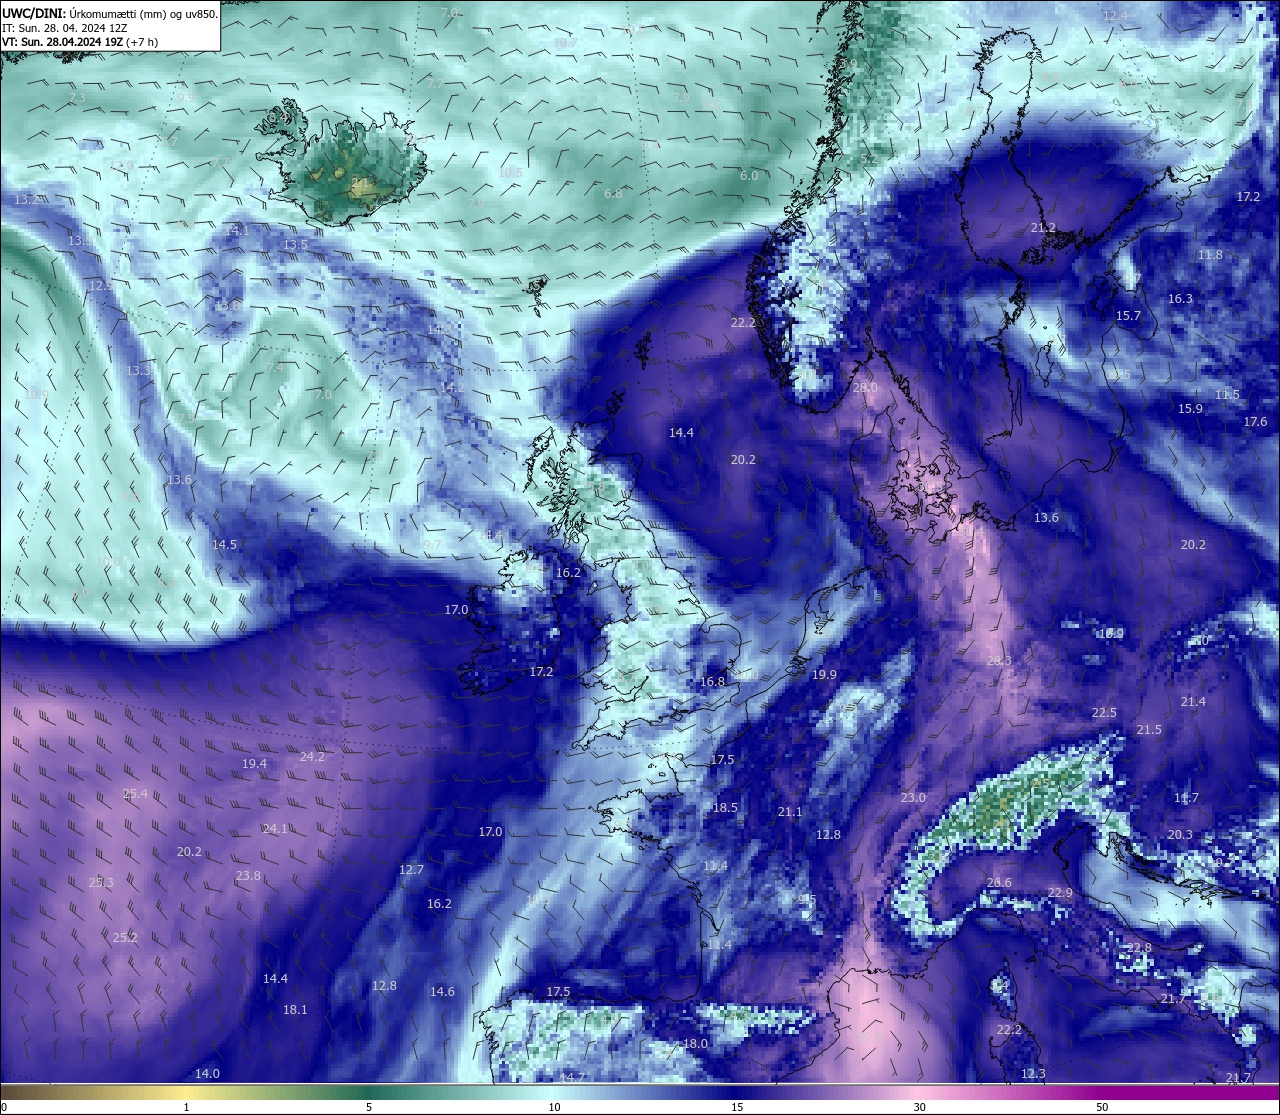
Task: Click the 23.0 value west of the Alps
Action: (x=913, y=798)
